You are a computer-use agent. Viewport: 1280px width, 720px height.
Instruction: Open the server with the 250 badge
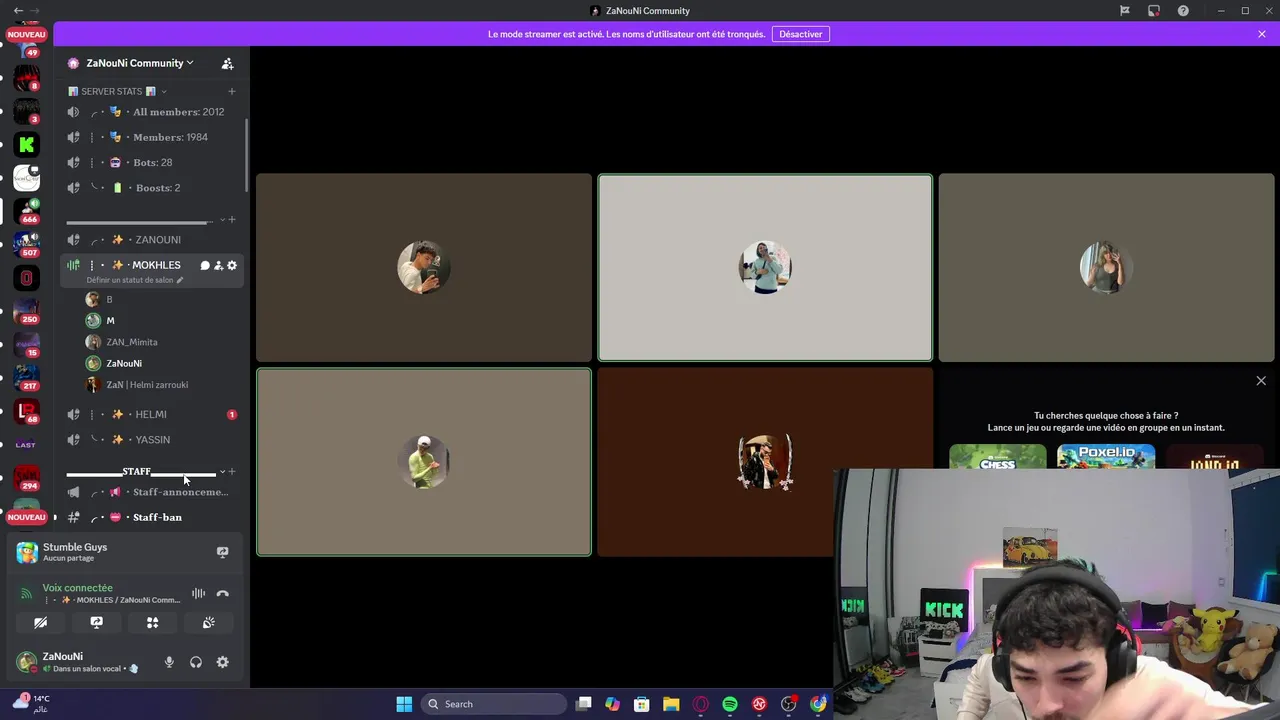(27, 312)
